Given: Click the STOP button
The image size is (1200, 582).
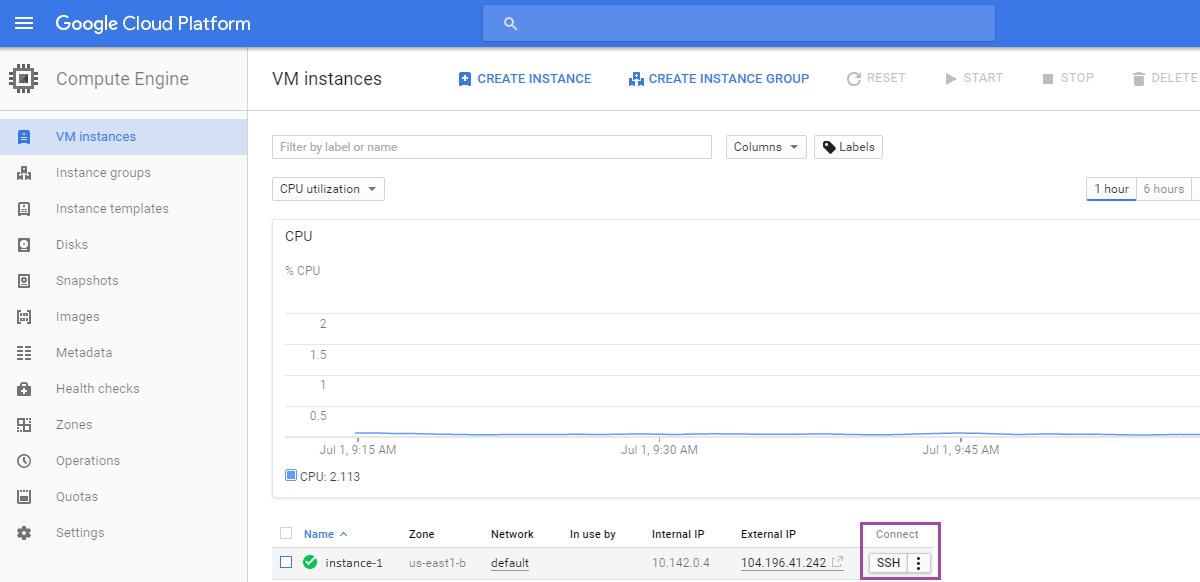Looking at the screenshot, I should click(1068, 78).
